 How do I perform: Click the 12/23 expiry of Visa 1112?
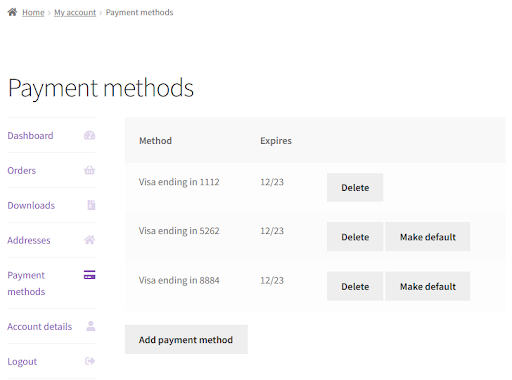[272, 182]
